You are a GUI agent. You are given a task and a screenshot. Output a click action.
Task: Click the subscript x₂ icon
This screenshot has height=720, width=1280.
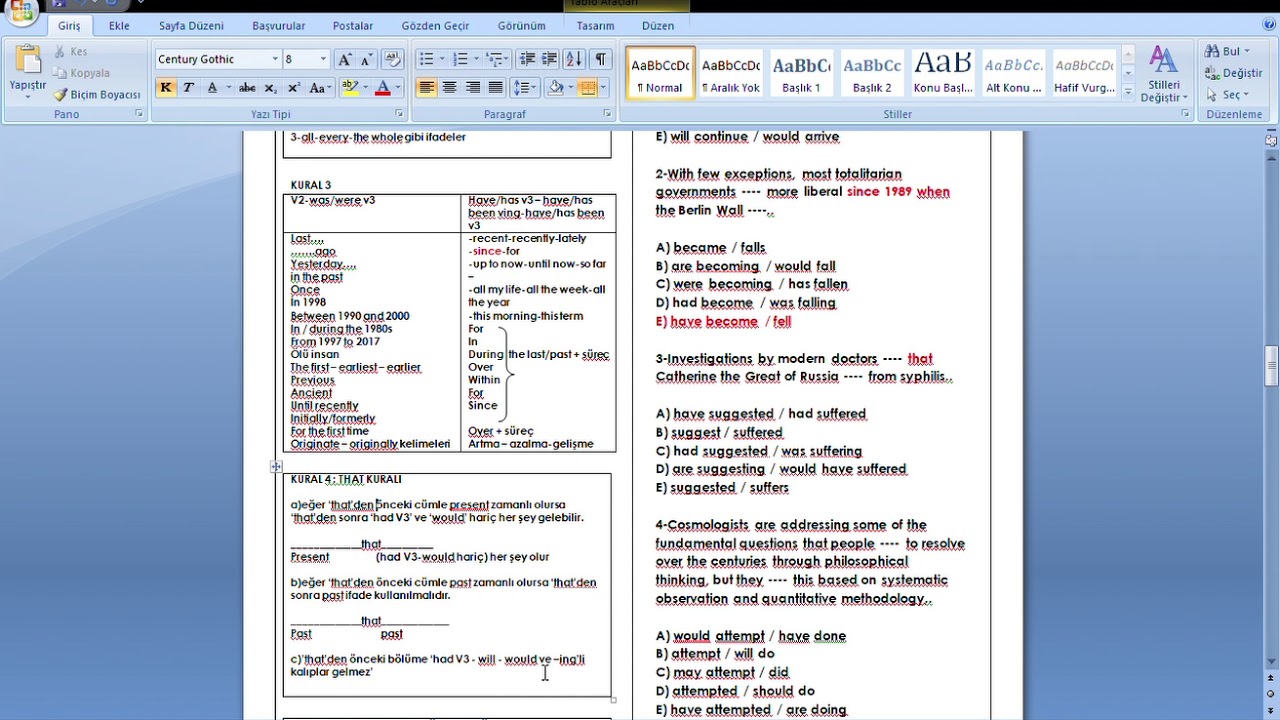[x=271, y=88]
